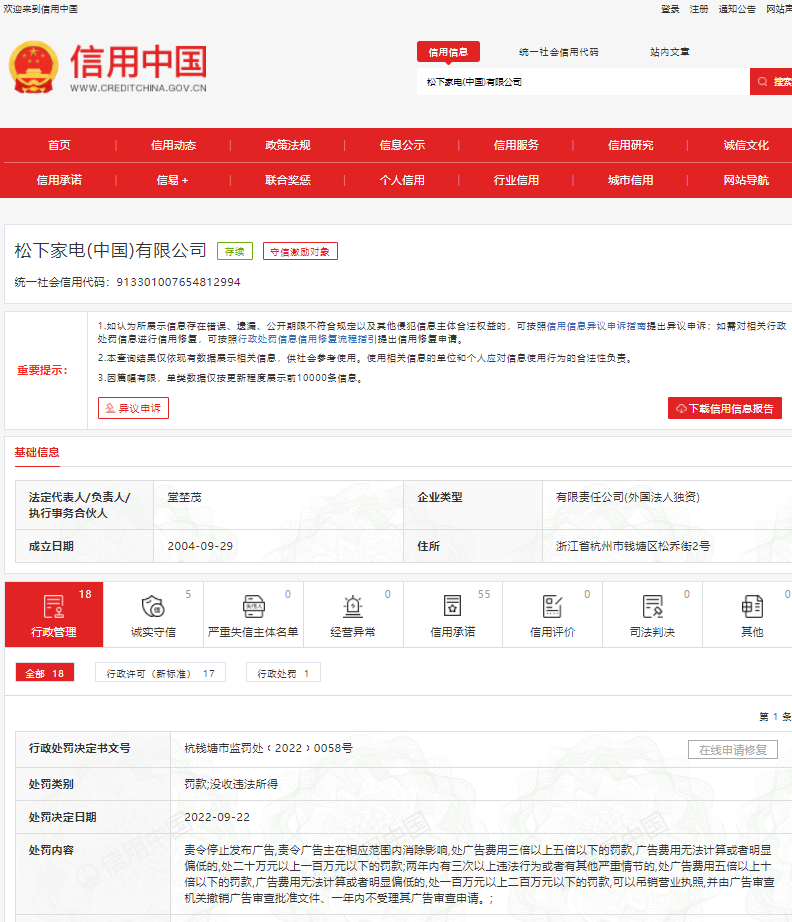Open 信用研究 menu item
Screen dimensions: 792x922
[x=630, y=145]
